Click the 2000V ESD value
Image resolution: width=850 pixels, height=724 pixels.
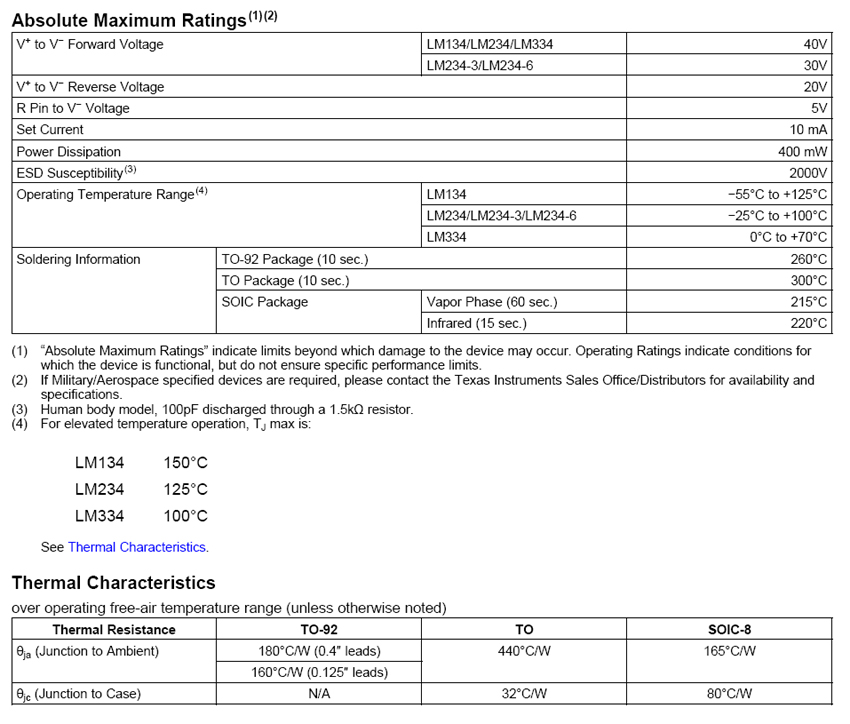(808, 173)
